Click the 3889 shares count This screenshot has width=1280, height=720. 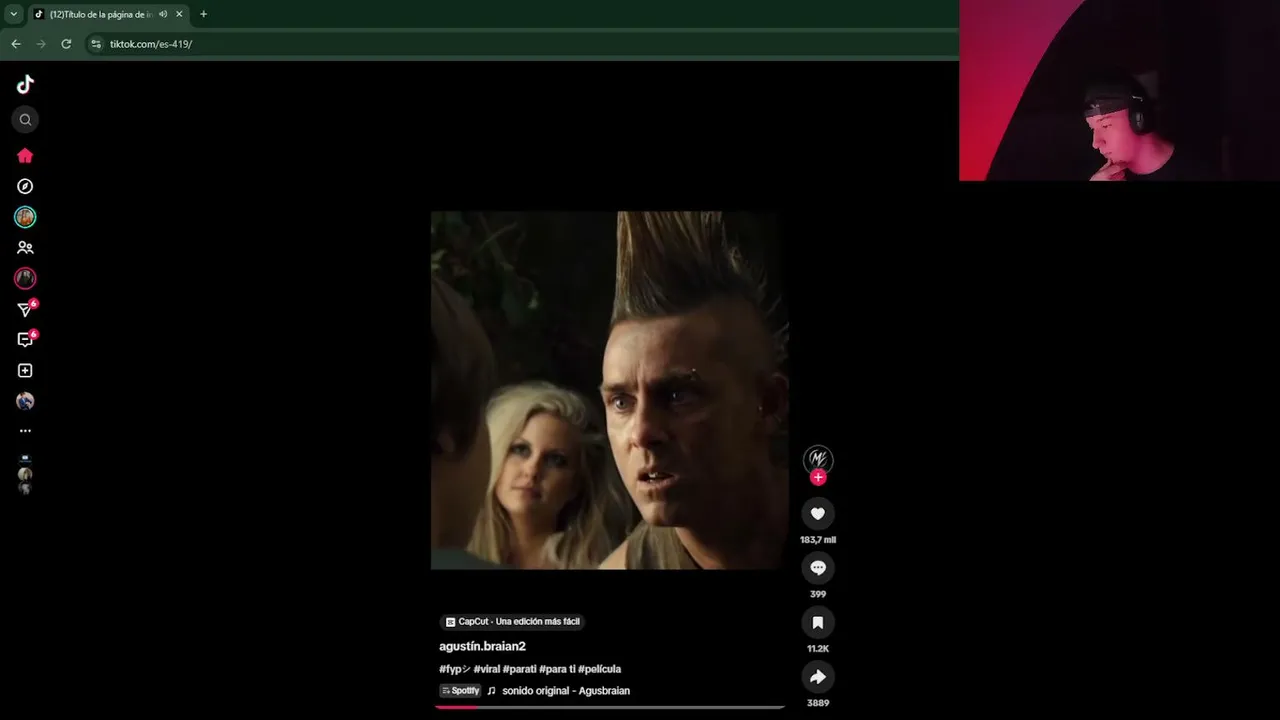818,703
